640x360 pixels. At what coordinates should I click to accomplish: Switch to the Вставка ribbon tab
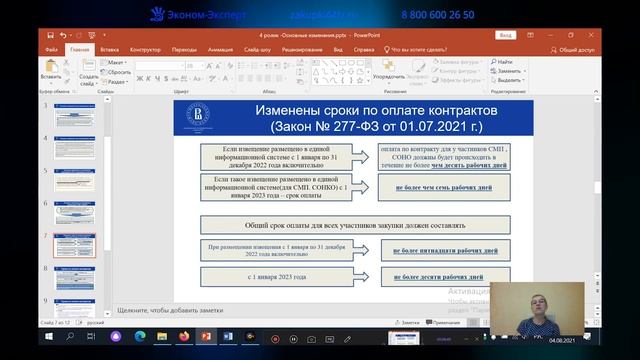(109, 50)
